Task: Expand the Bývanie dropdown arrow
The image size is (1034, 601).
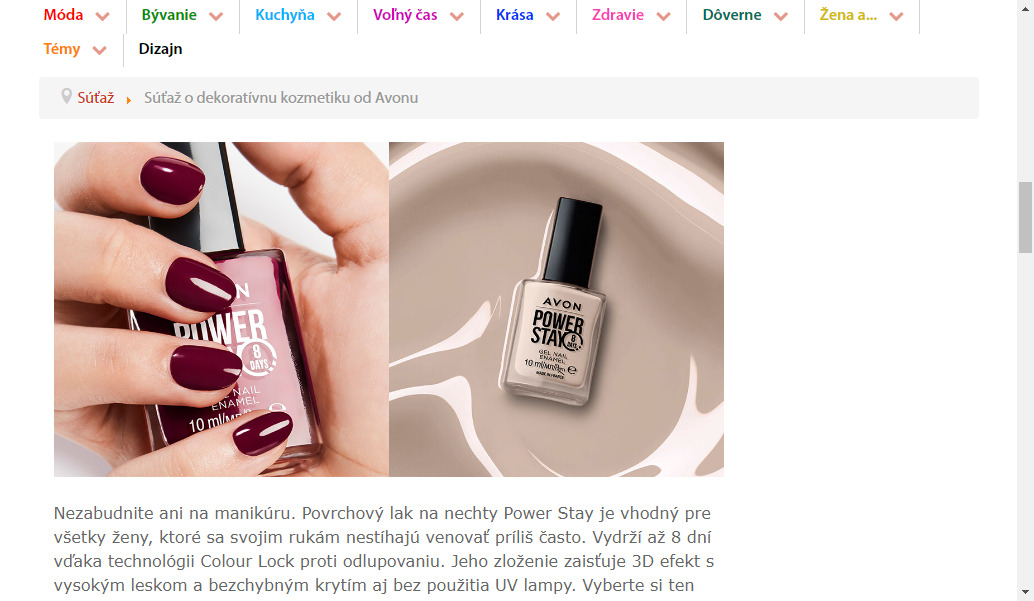Action: click(216, 16)
